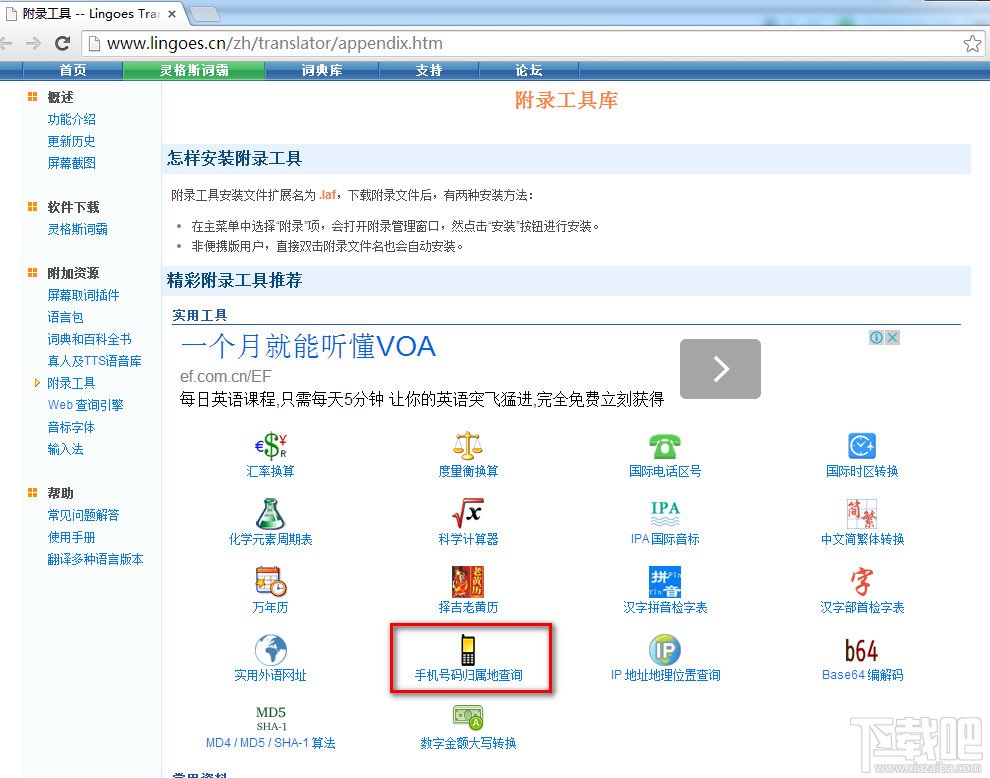Open the 化学元素周期表 periodic table tool

tap(270, 524)
